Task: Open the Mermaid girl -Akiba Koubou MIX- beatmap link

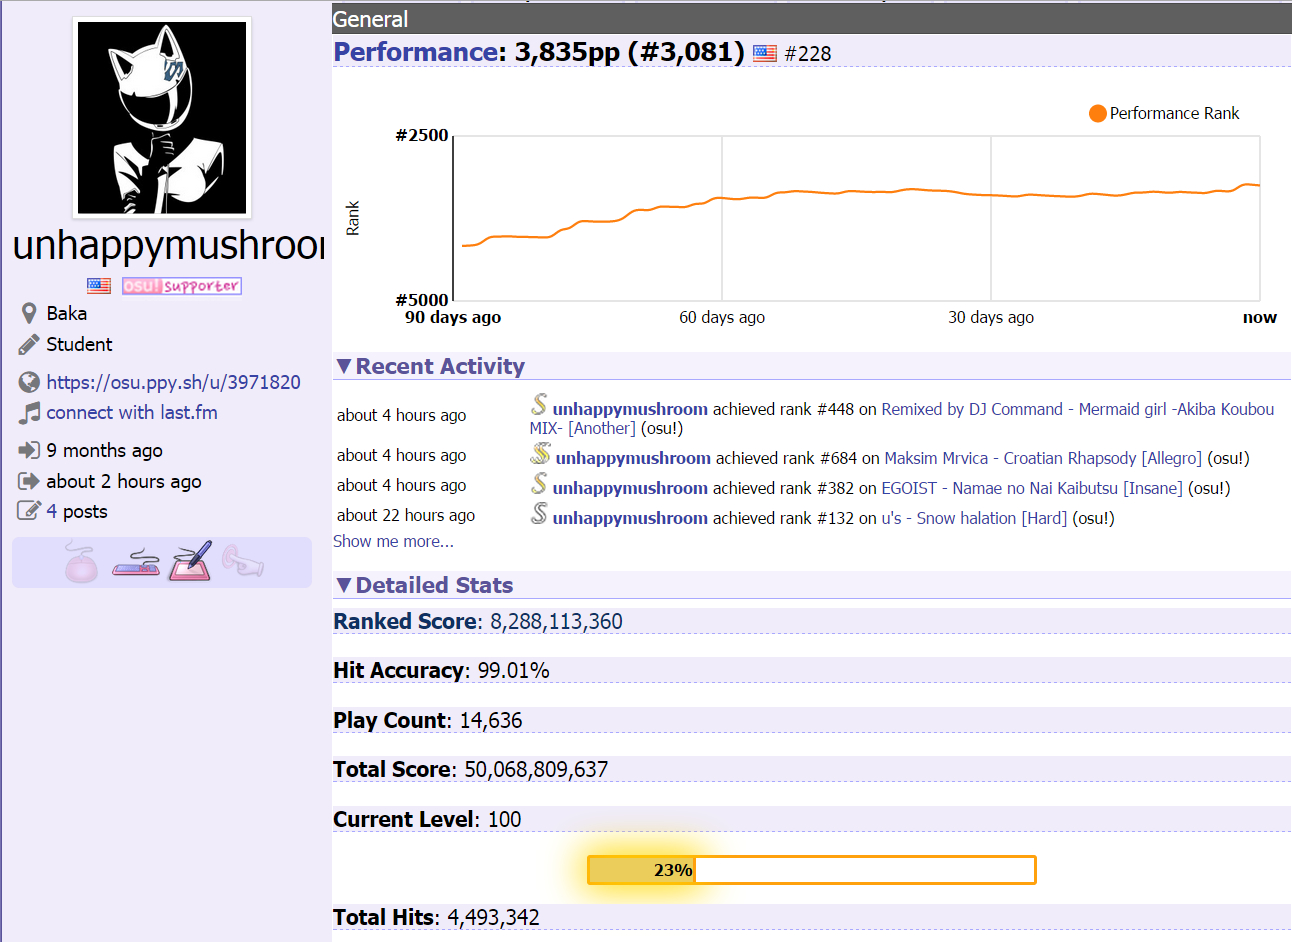Action: point(902,419)
